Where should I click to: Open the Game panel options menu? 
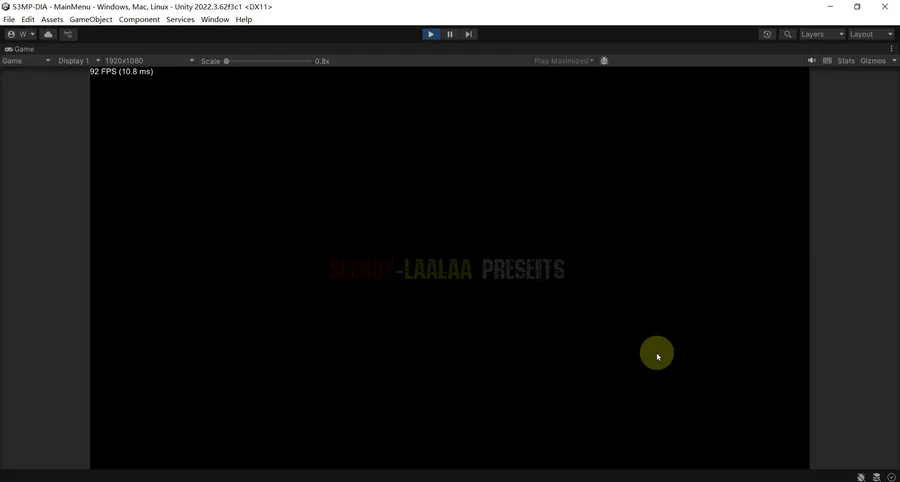click(x=891, y=49)
